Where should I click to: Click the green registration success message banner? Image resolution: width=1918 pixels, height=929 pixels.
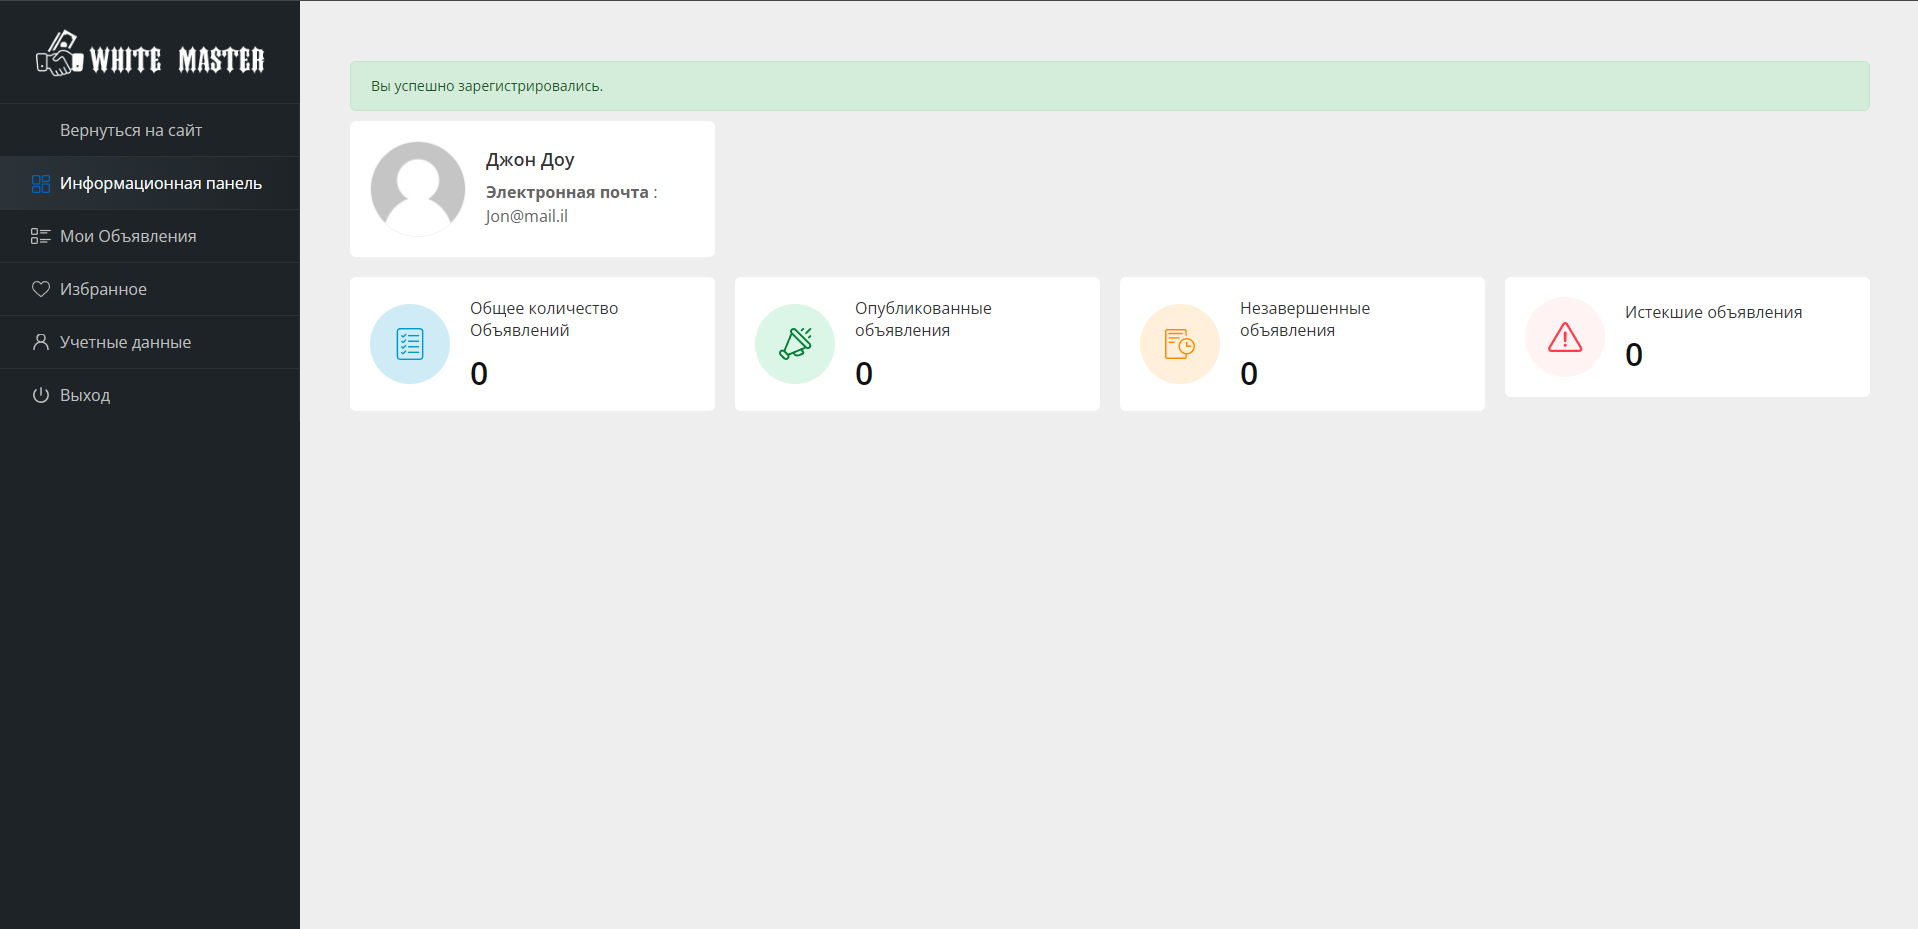(1109, 86)
